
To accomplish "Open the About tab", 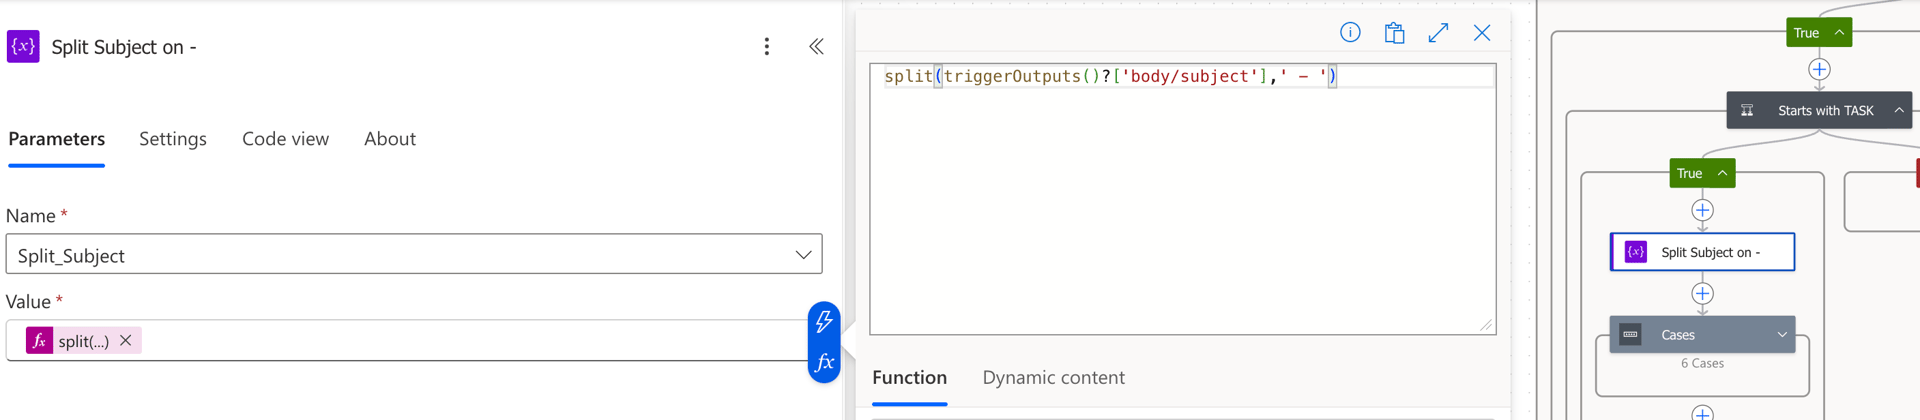I will pos(390,139).
